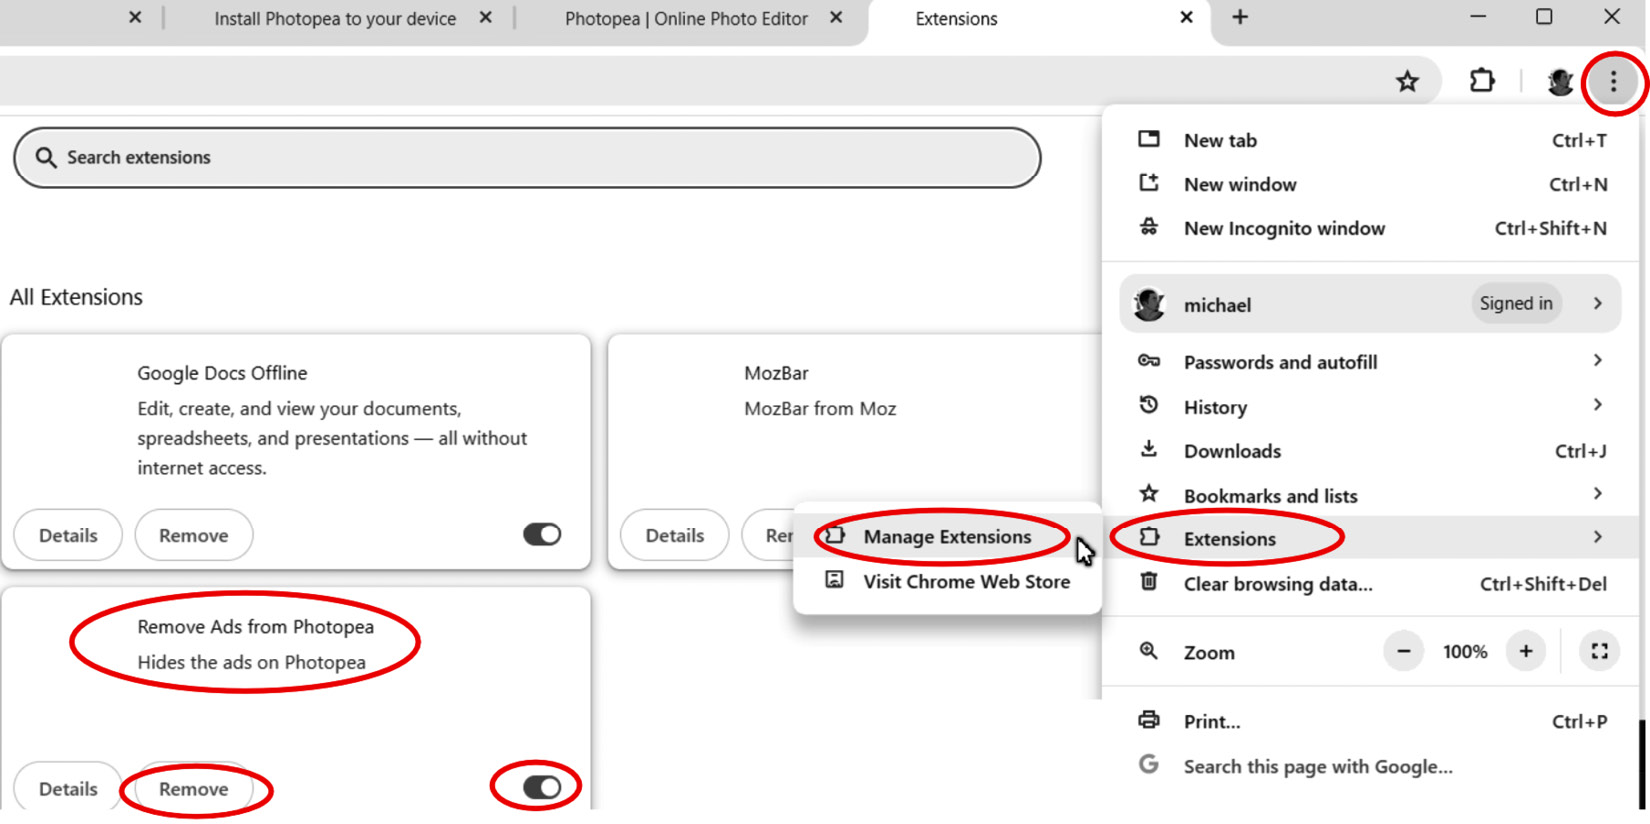
Task: Click the printer icon beside Print
Action: pyautogui.click(x=1149, y=719)
